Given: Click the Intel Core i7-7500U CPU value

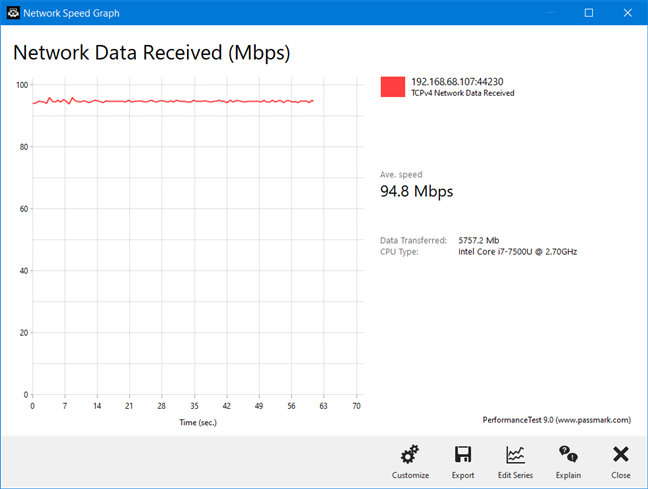Looking at the screenshot, I should pyautogui.click(x=517, y=252).
